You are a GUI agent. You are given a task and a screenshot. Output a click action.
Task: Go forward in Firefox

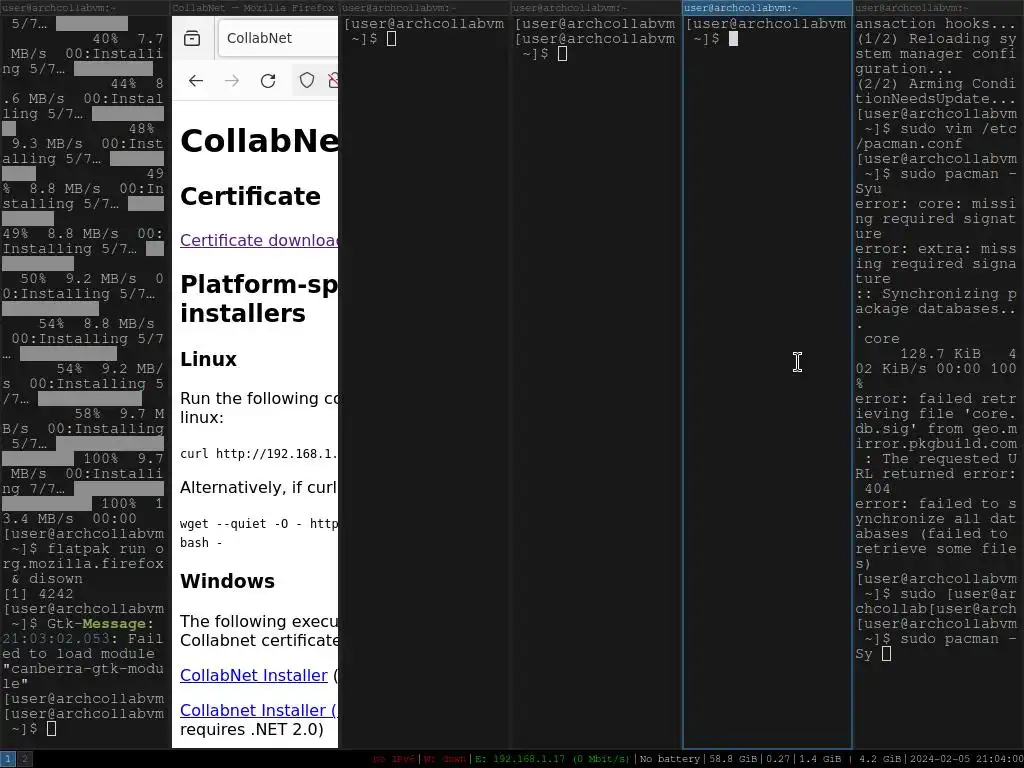[232, 80]
